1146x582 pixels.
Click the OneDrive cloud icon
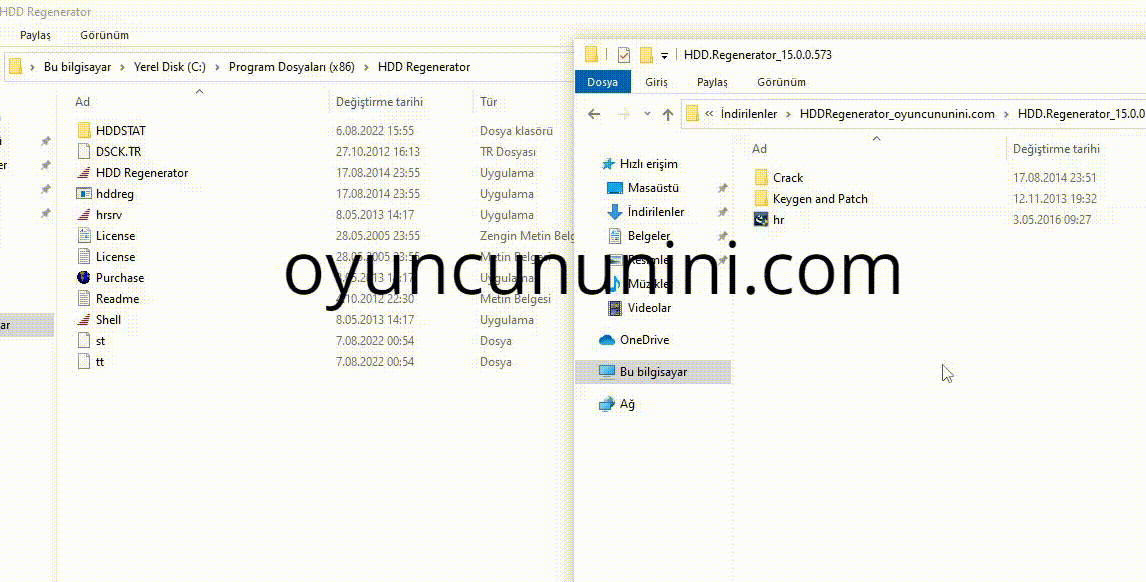tap(607, 340)
